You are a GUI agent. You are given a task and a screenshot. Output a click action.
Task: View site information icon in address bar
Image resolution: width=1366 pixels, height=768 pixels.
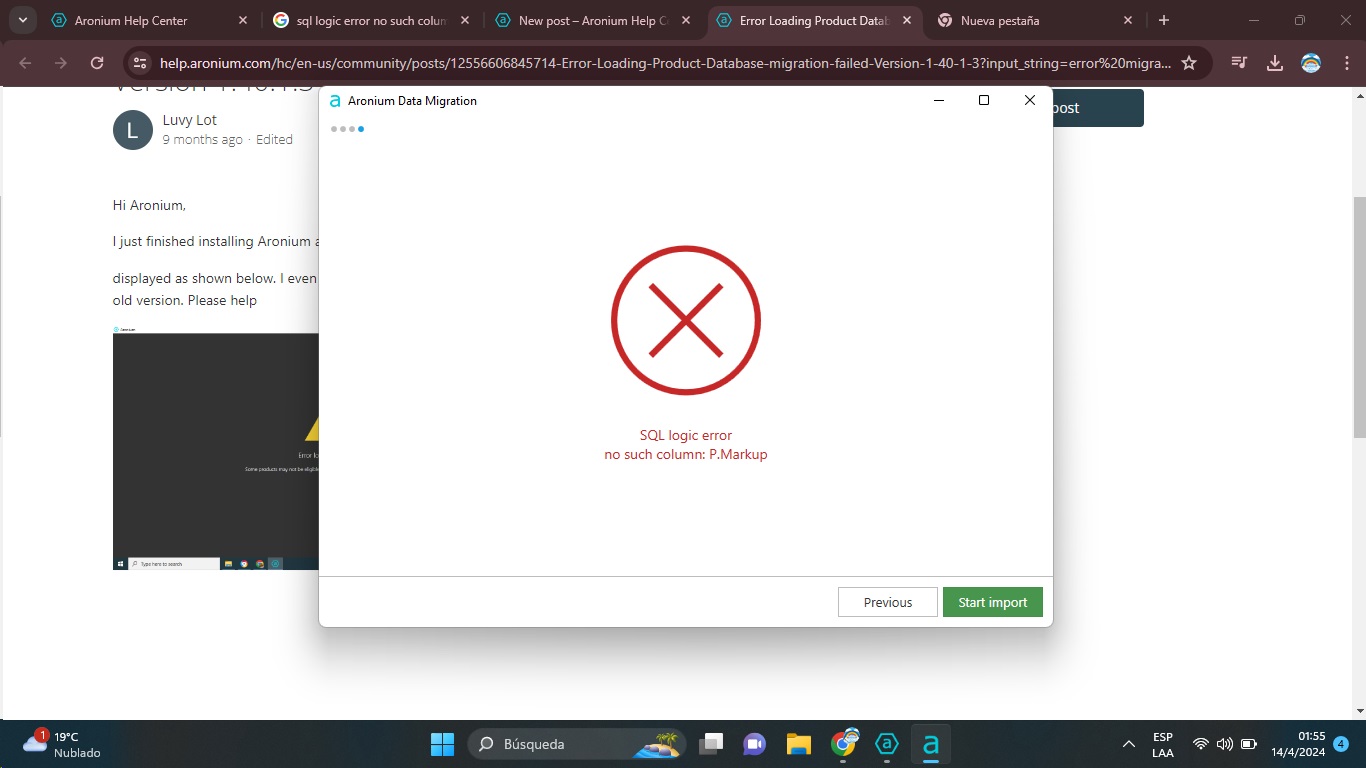[x=141, y=63]
